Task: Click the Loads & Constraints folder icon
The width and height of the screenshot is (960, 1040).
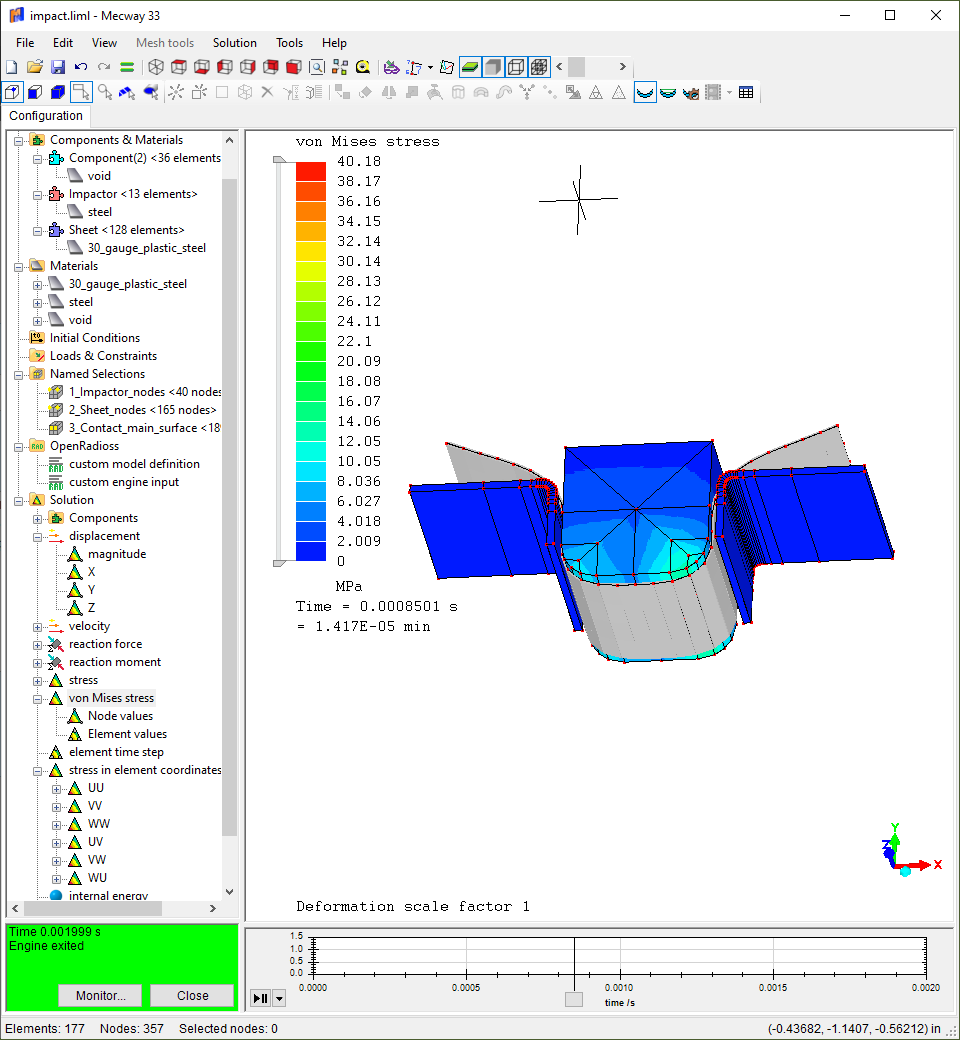Action: [37, 356]
